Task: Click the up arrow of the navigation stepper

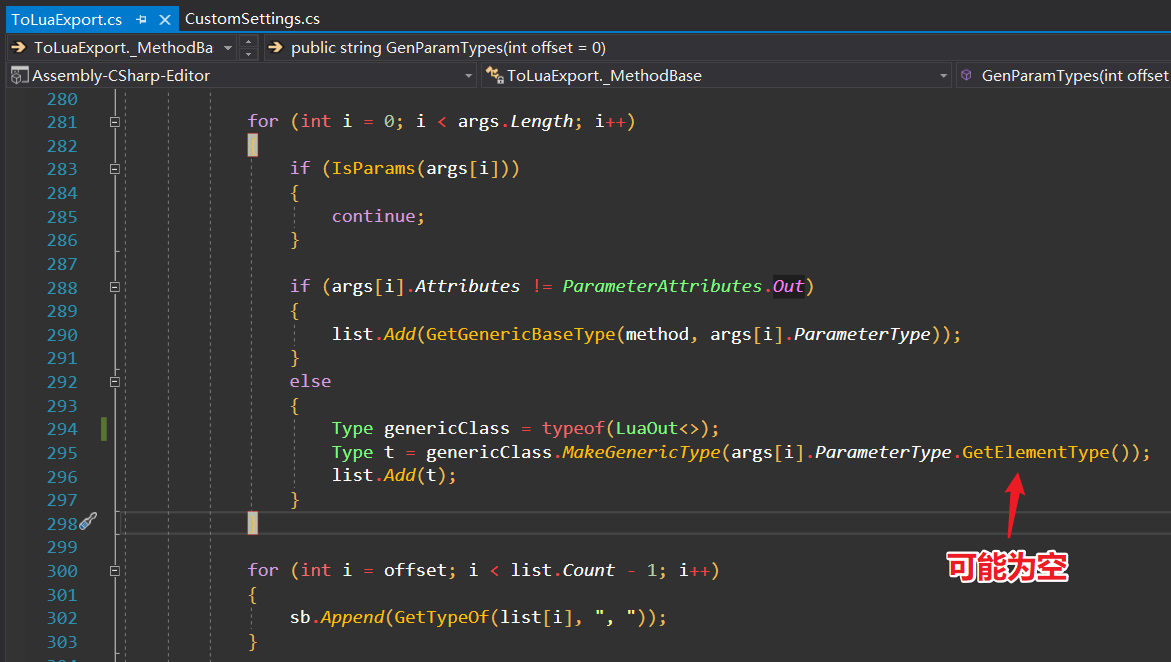Action: pyautogui.click(x=249, y=41)
